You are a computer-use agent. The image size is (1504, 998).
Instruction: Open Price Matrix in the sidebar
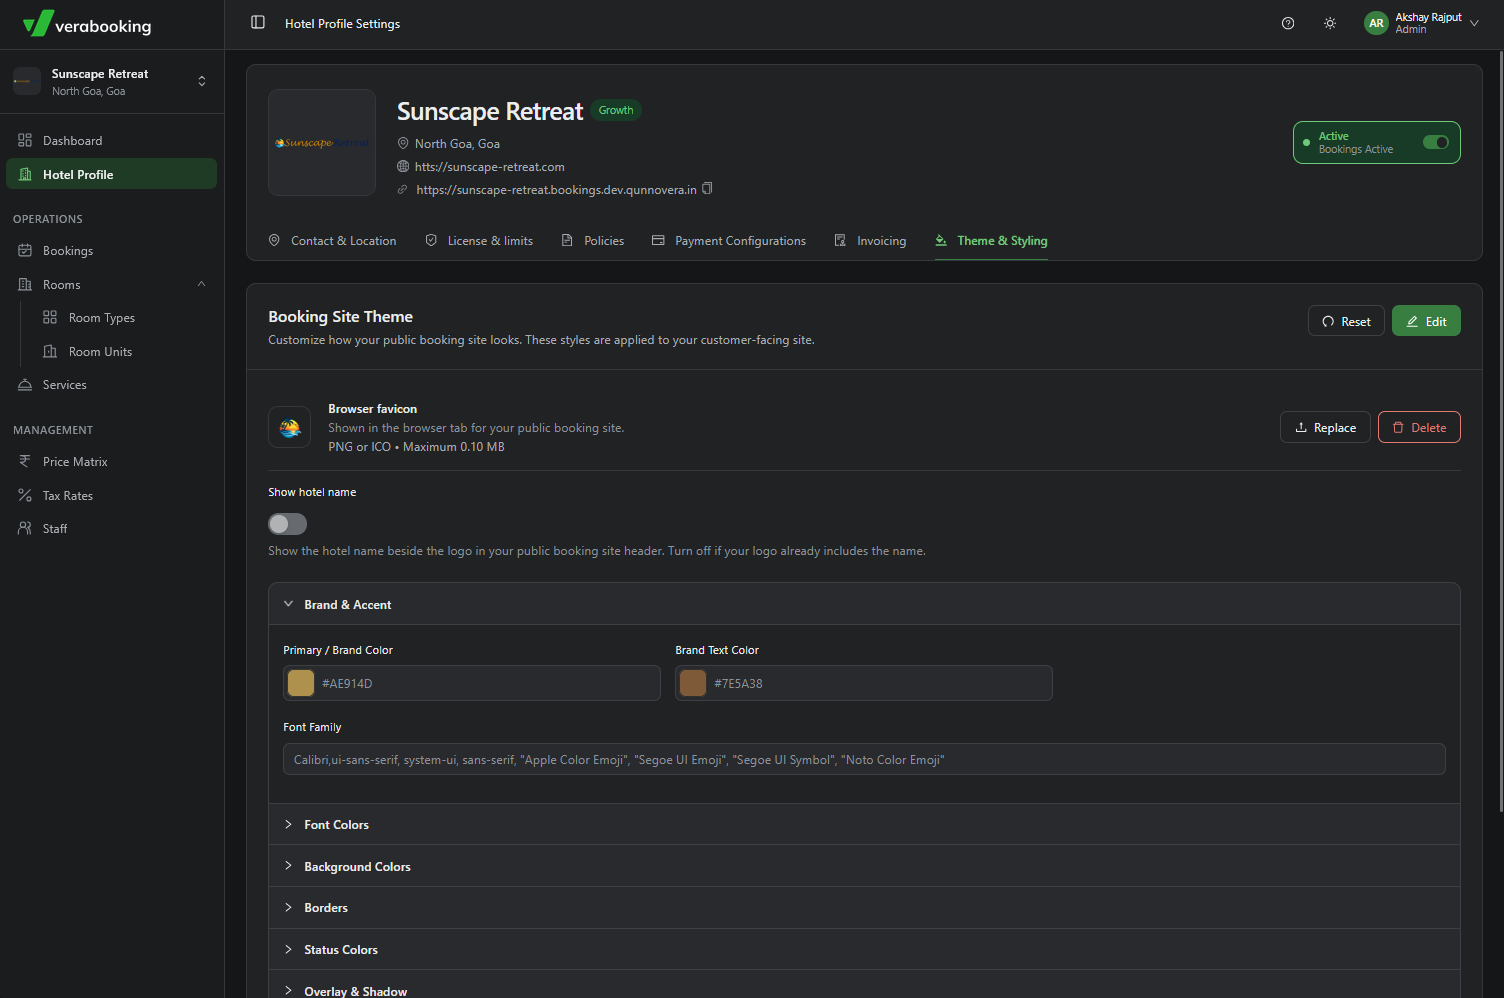pos(112,461)
